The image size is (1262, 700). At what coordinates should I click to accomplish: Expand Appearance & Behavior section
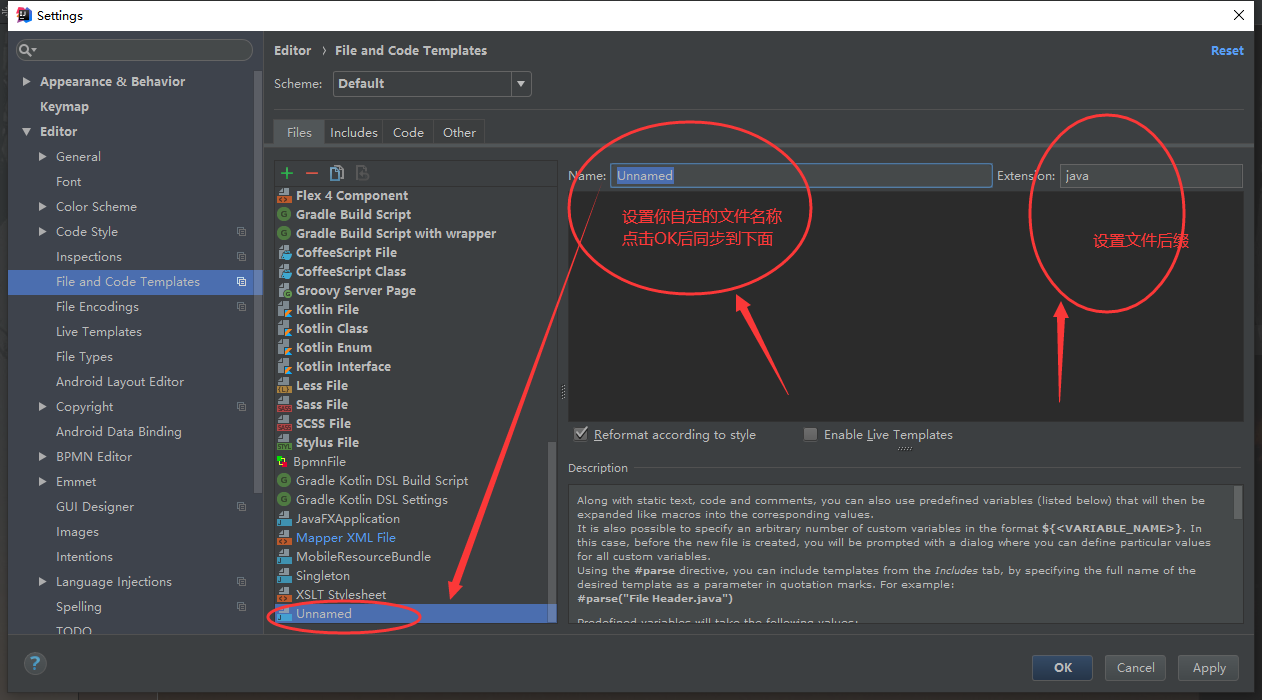click(27, 82)
